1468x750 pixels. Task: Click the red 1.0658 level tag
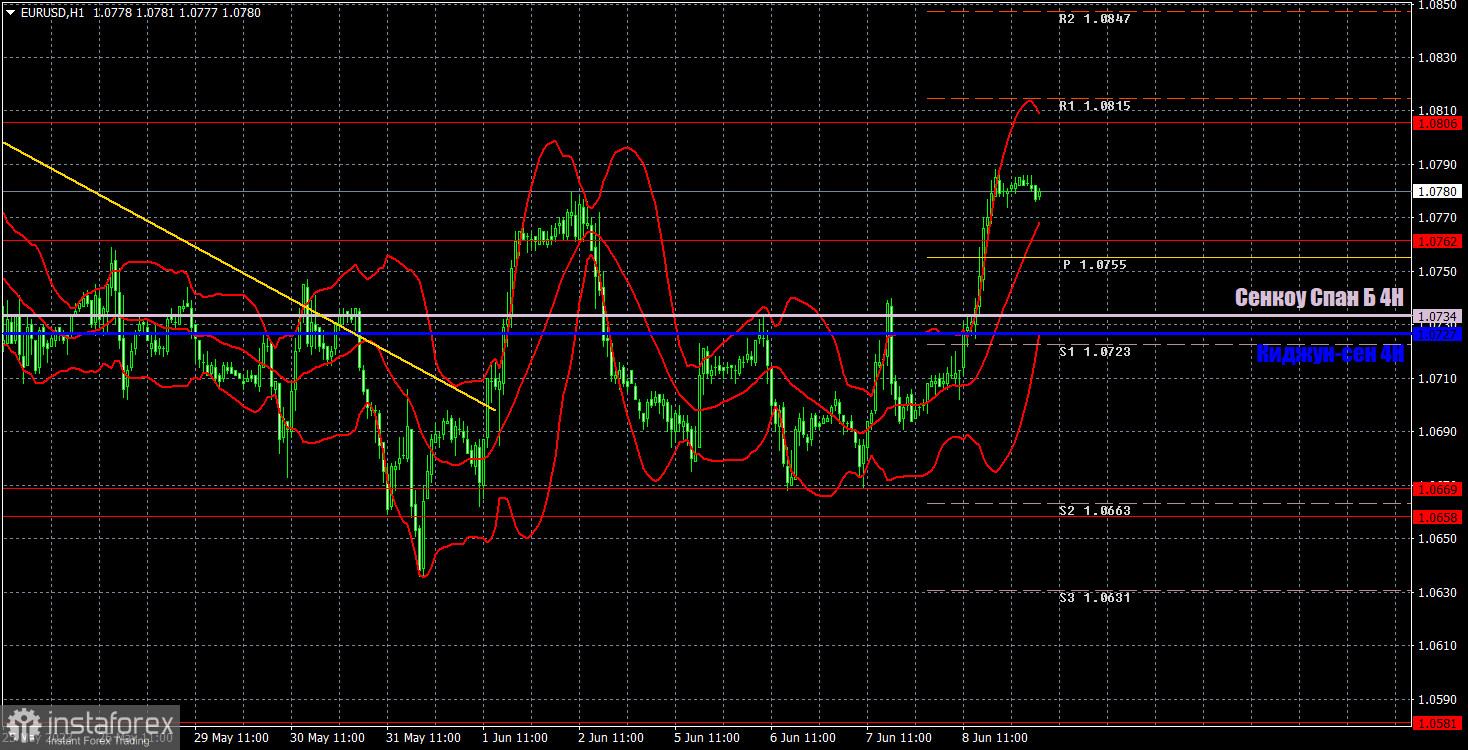pyautogui.click(x=1439, y=517)
